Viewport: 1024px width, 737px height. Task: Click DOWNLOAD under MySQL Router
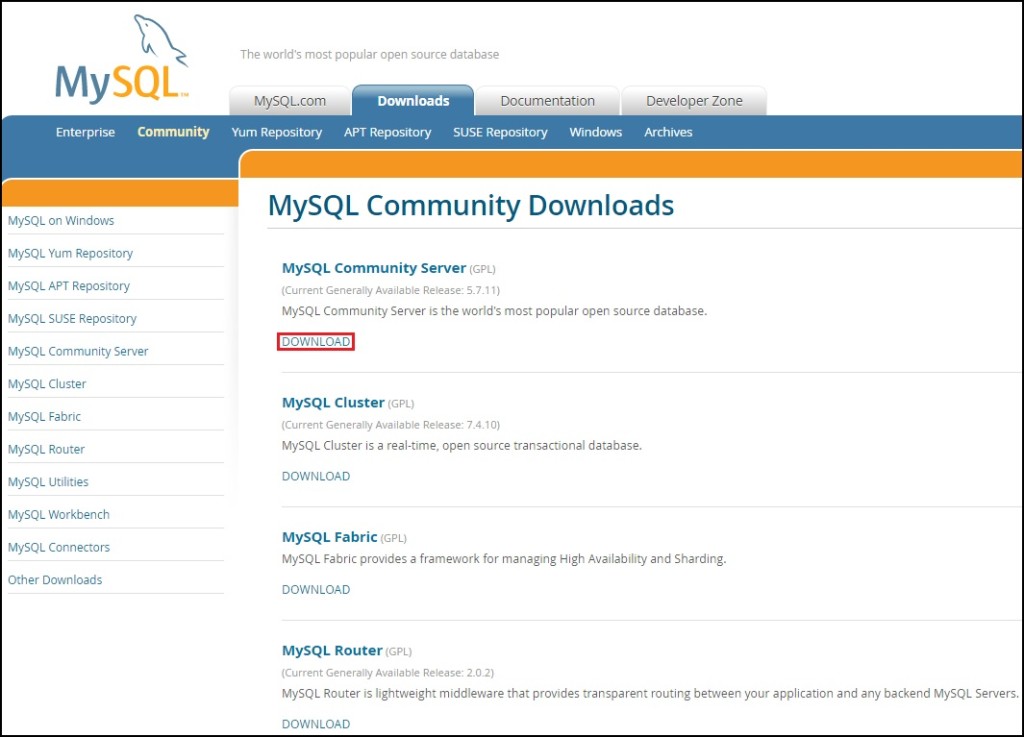point(316,724)
